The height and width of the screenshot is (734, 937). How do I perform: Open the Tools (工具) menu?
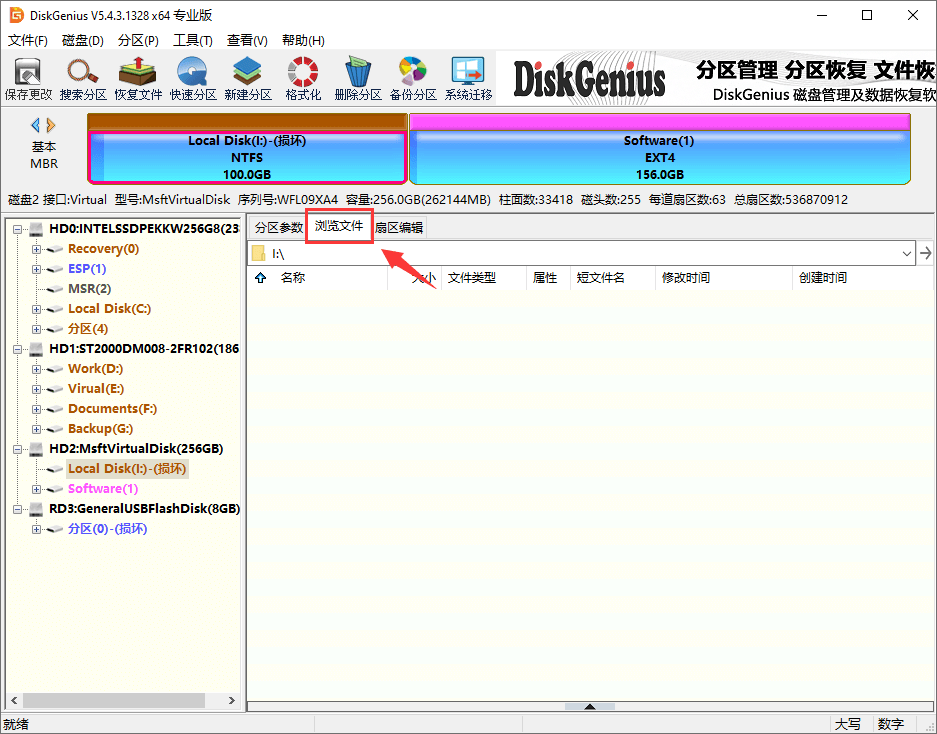(192, 41)
